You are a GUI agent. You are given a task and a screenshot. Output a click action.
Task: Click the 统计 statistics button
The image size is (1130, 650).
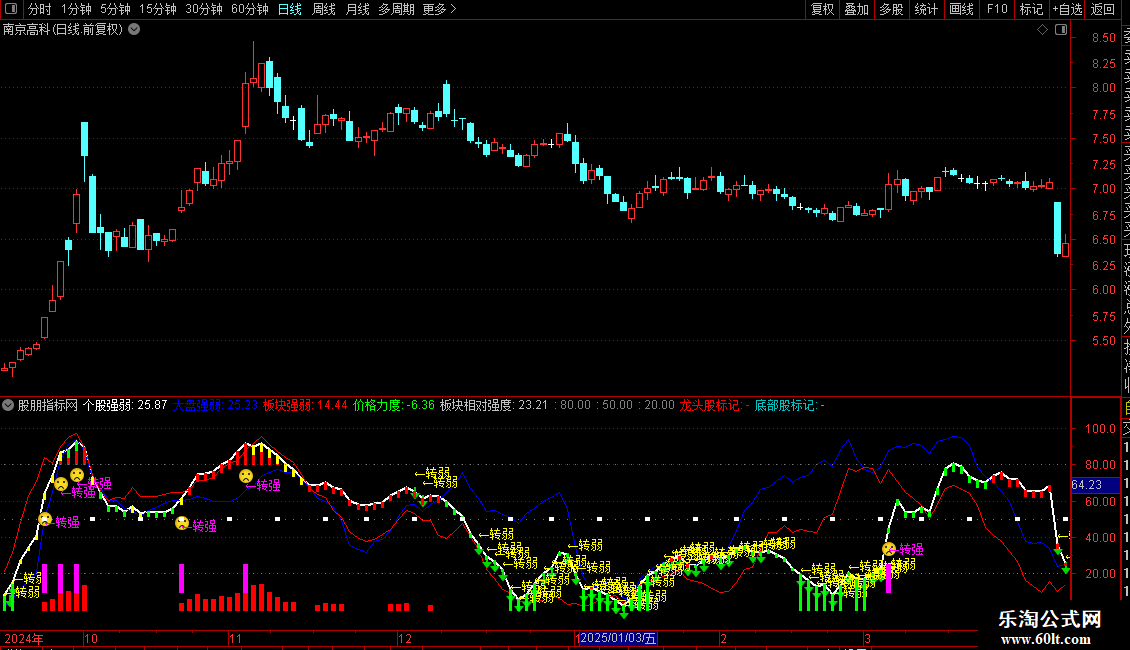point(926,9)
